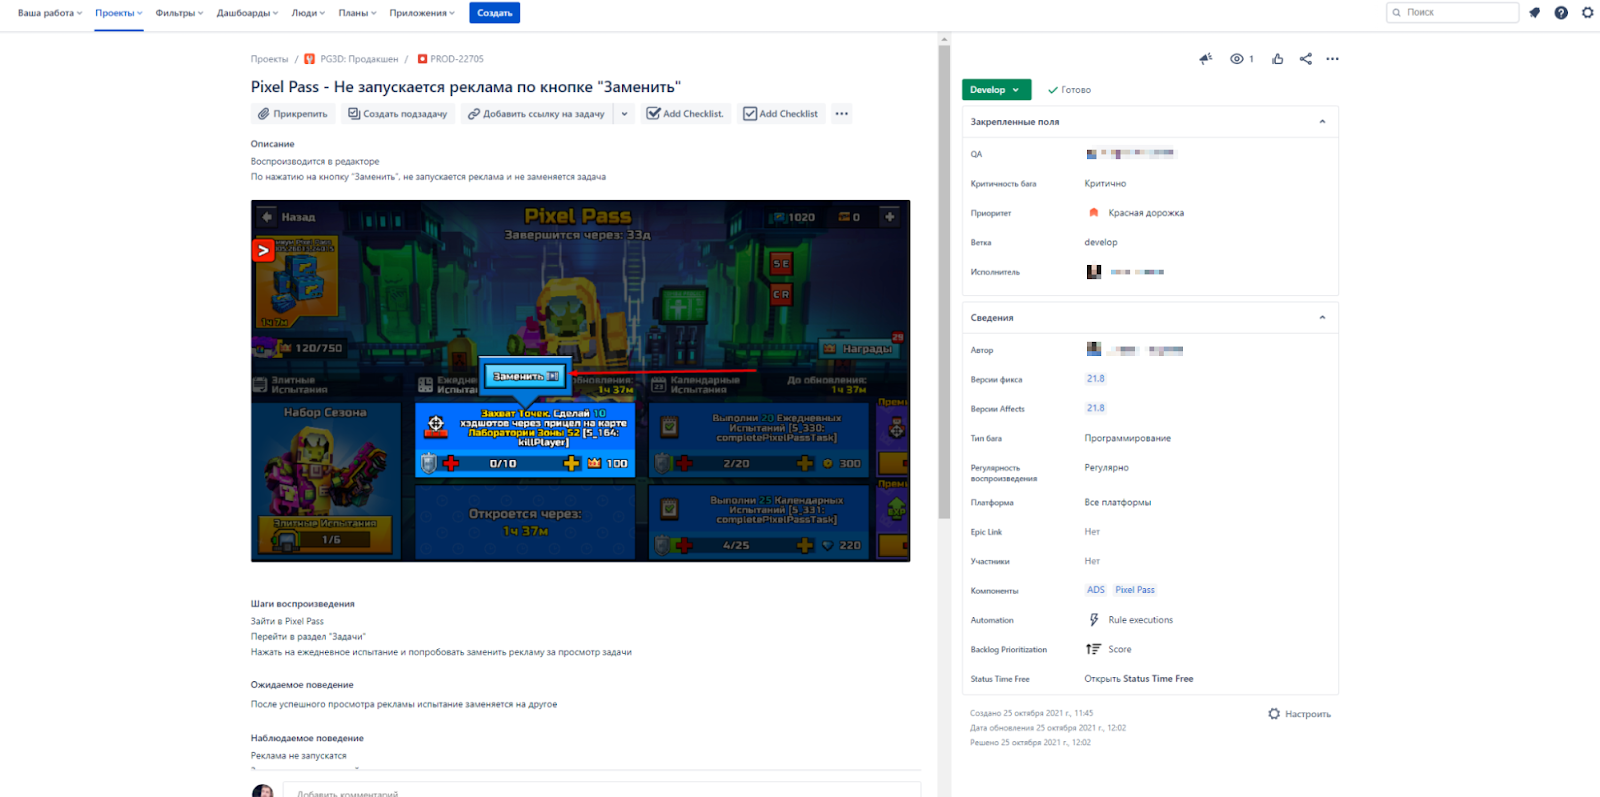Screen dimensions: 1600x797
Task: Click the red priority icon beside Красная дорожка
Action: tap(1094, 213)
